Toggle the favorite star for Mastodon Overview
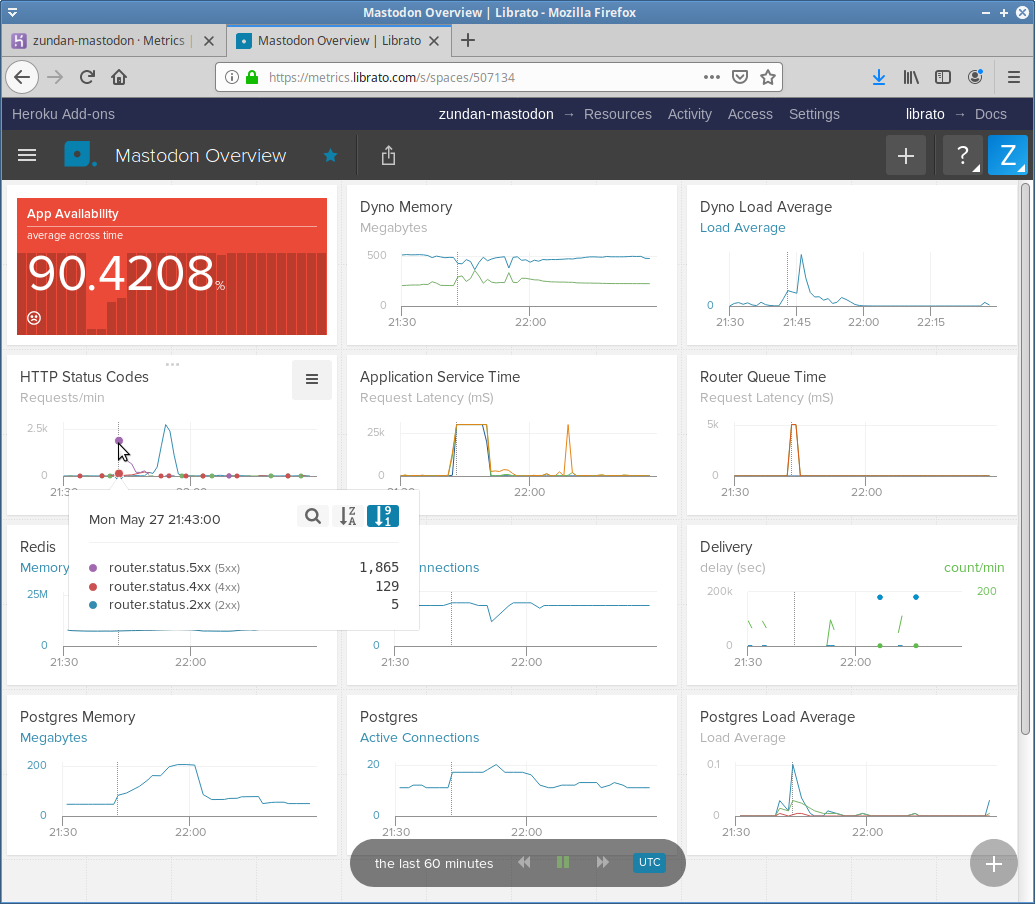Screen dimensions: 1035x904 (330, 156)
